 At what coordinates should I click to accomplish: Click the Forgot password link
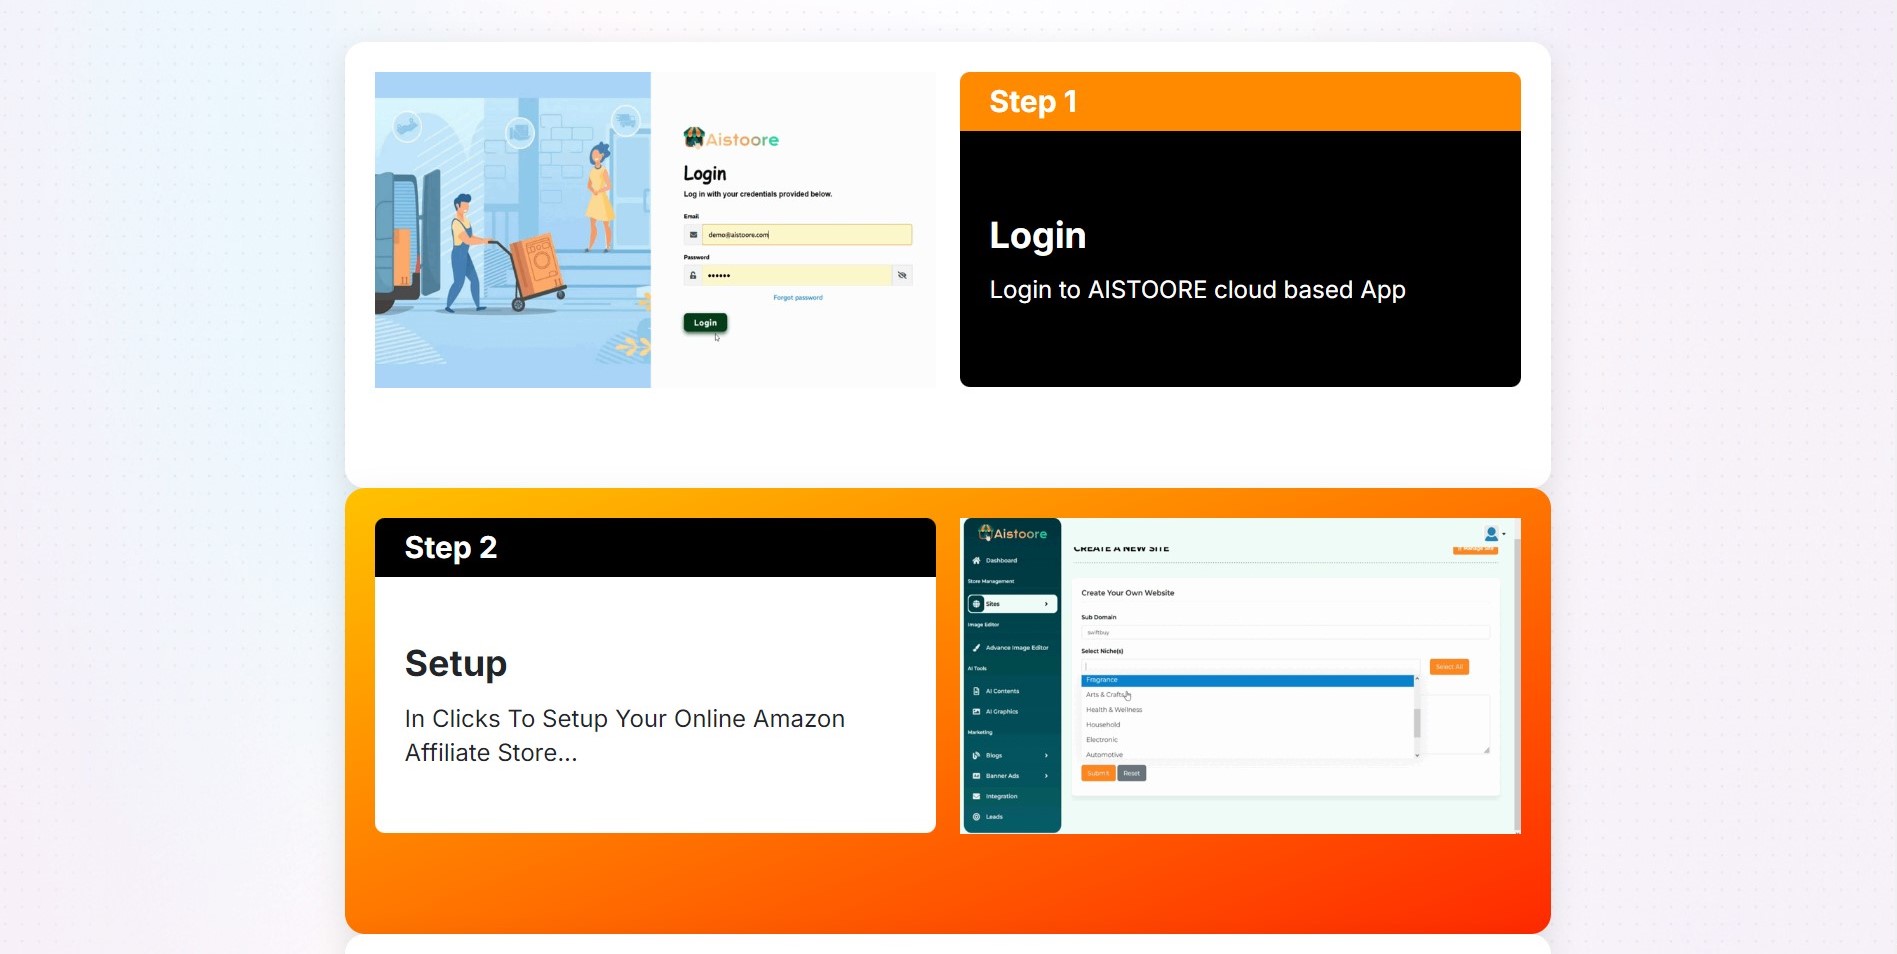tap(798, 298)
